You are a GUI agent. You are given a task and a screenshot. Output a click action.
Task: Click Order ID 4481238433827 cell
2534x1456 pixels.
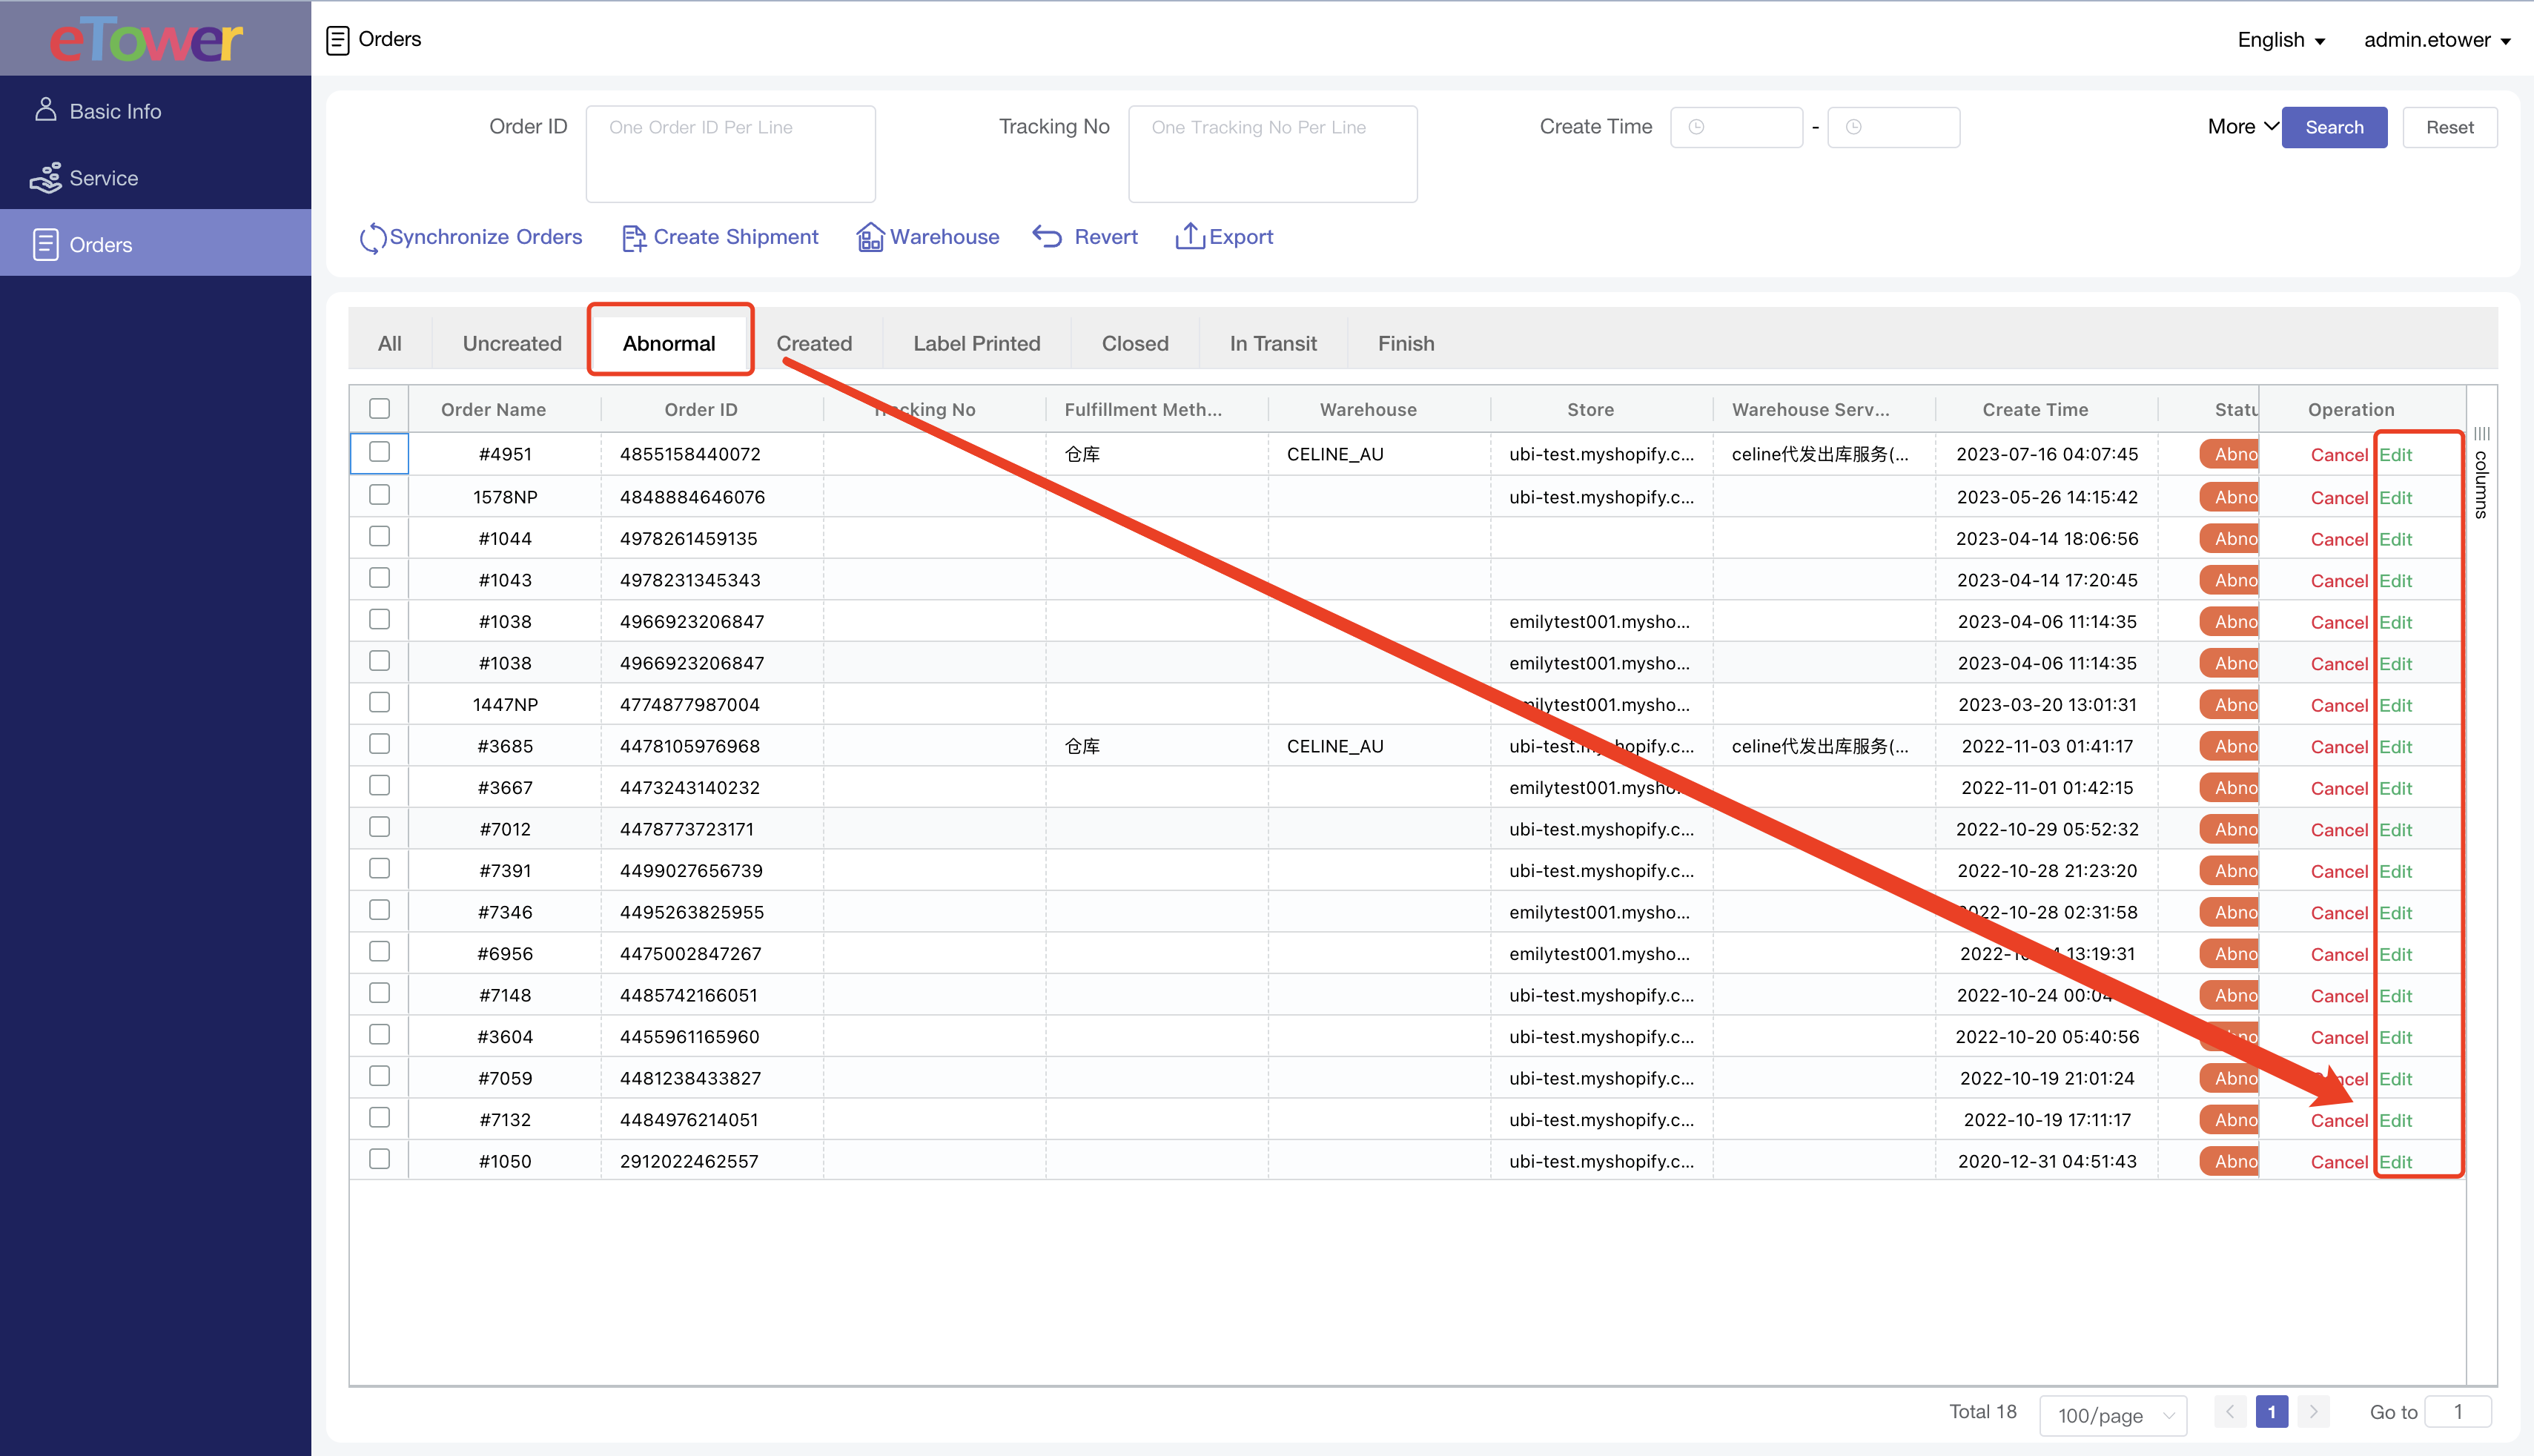coord(690,1078)
